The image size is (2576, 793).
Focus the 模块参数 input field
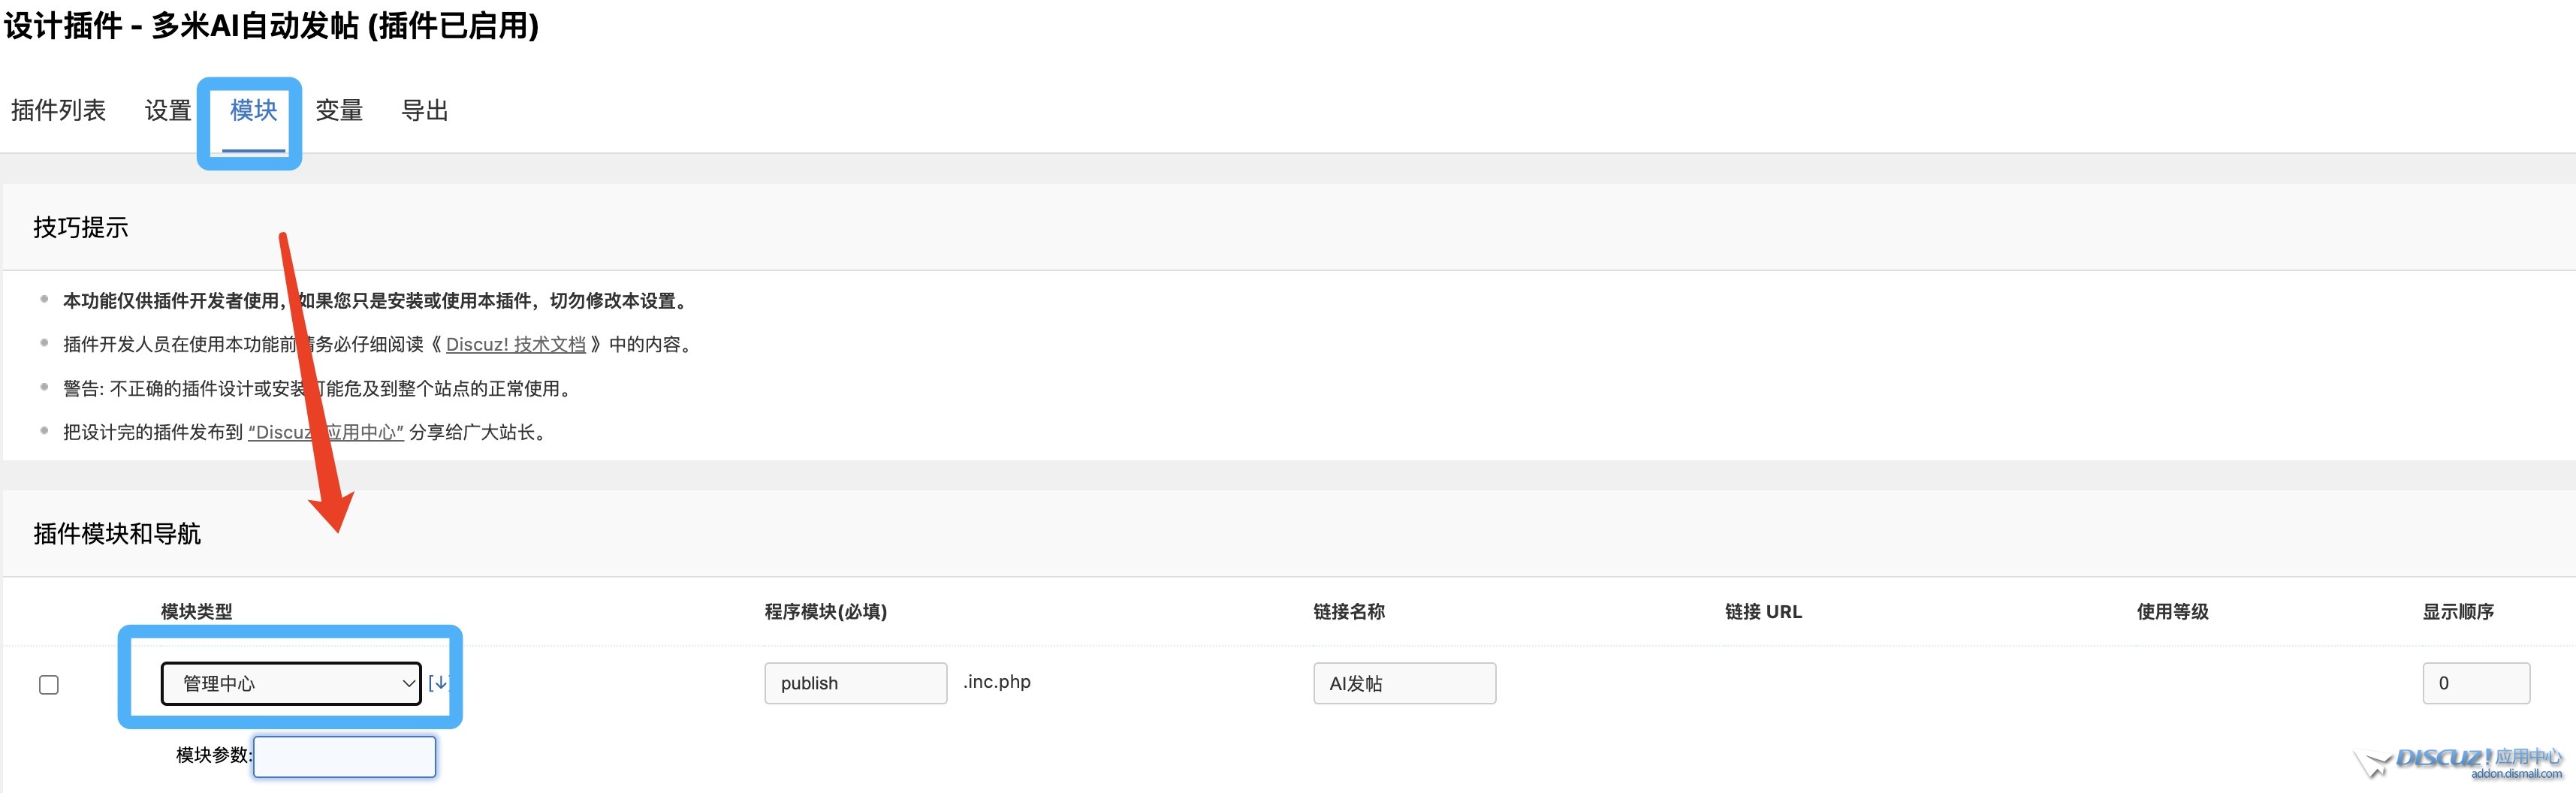[345, 757]
